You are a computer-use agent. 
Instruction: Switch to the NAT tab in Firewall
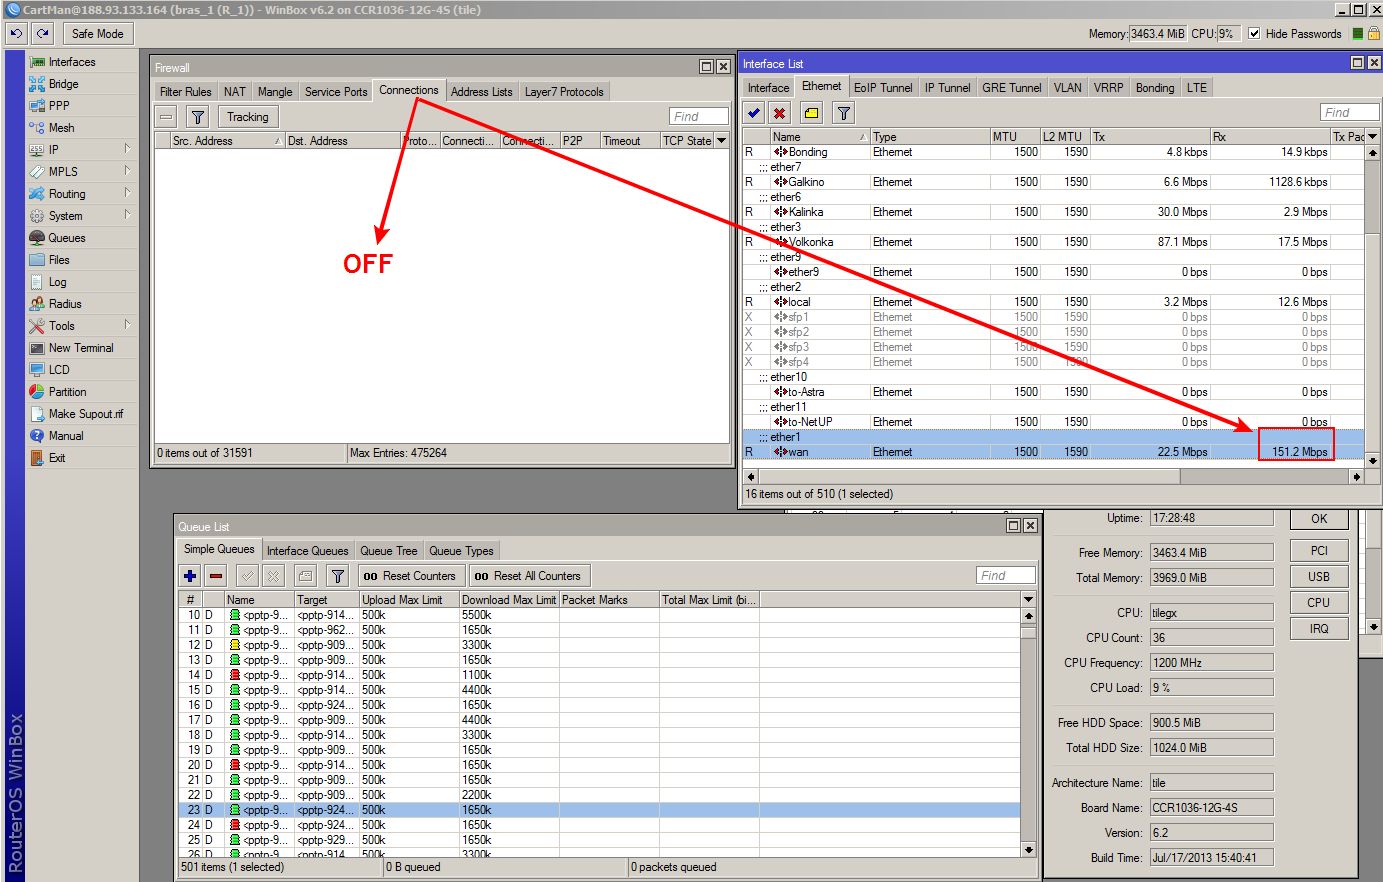point(235,91)
